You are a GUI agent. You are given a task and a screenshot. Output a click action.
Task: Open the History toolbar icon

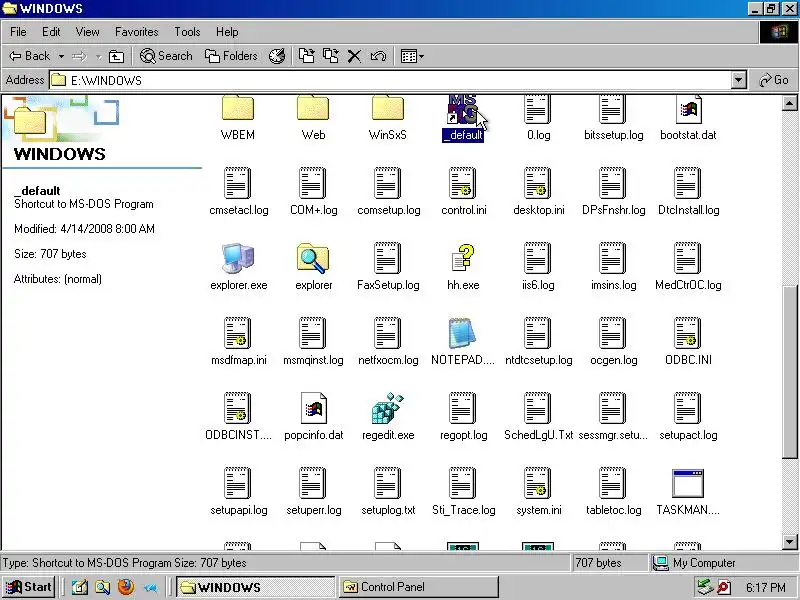277,56
